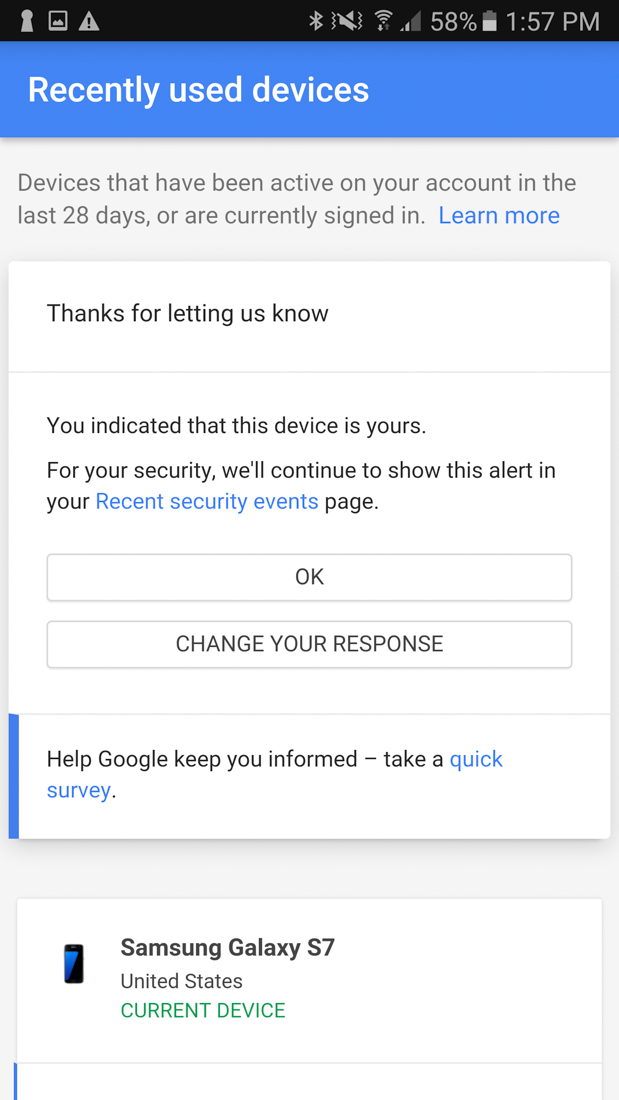Tap the Wi-Fi signal icon
Image resolution: width=619 pixels, height=1100 pixels.
(383, 20)
